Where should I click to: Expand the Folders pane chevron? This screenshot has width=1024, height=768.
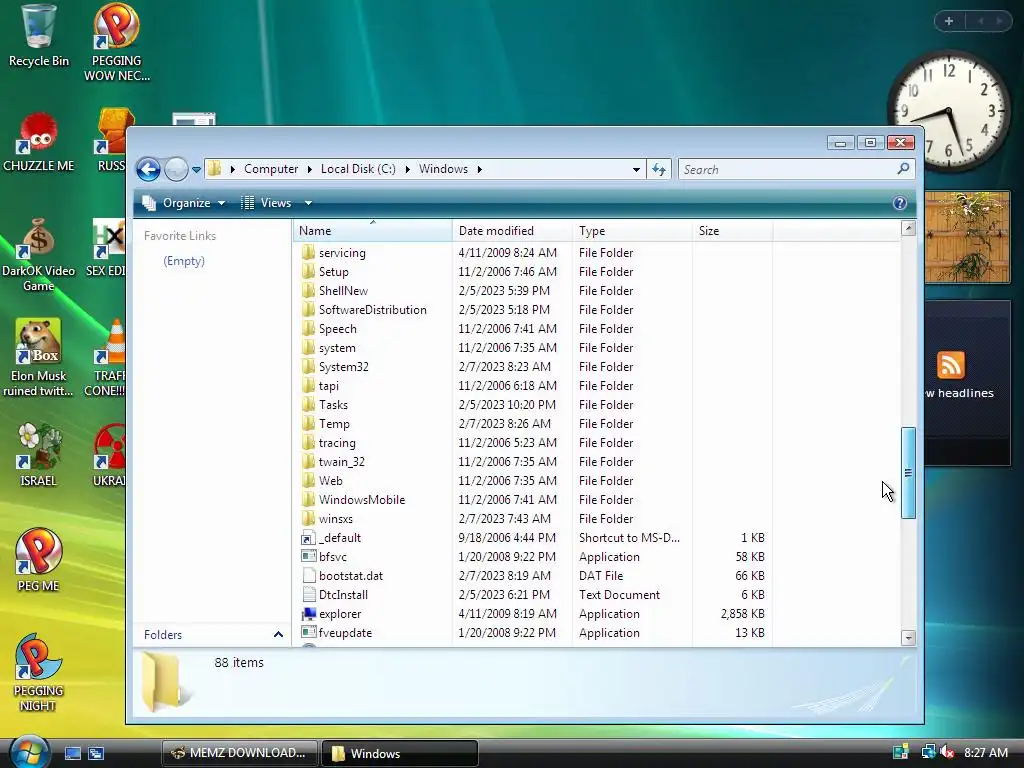(278, 635)
